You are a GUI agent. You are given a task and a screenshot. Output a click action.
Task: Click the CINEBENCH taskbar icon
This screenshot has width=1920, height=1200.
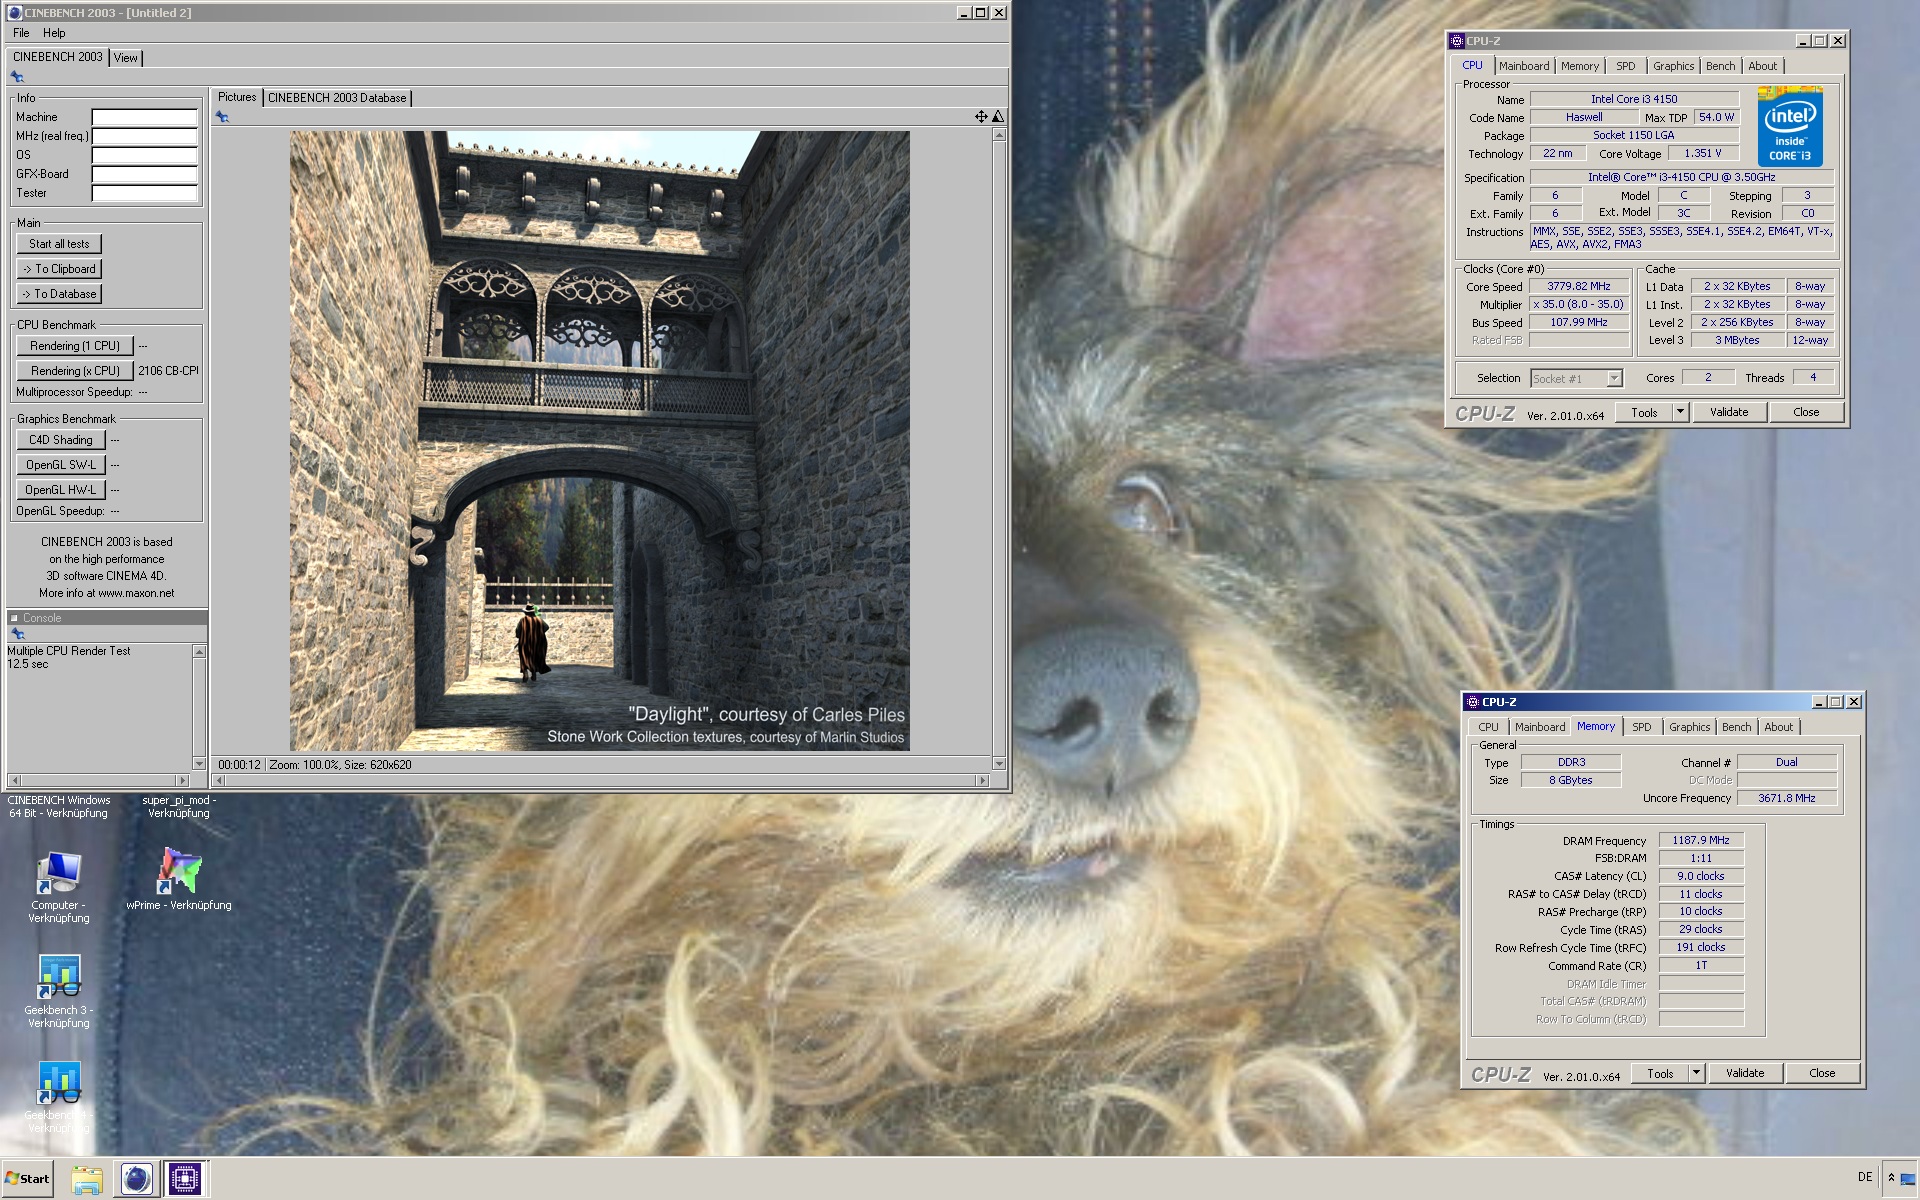(136, 1179)
